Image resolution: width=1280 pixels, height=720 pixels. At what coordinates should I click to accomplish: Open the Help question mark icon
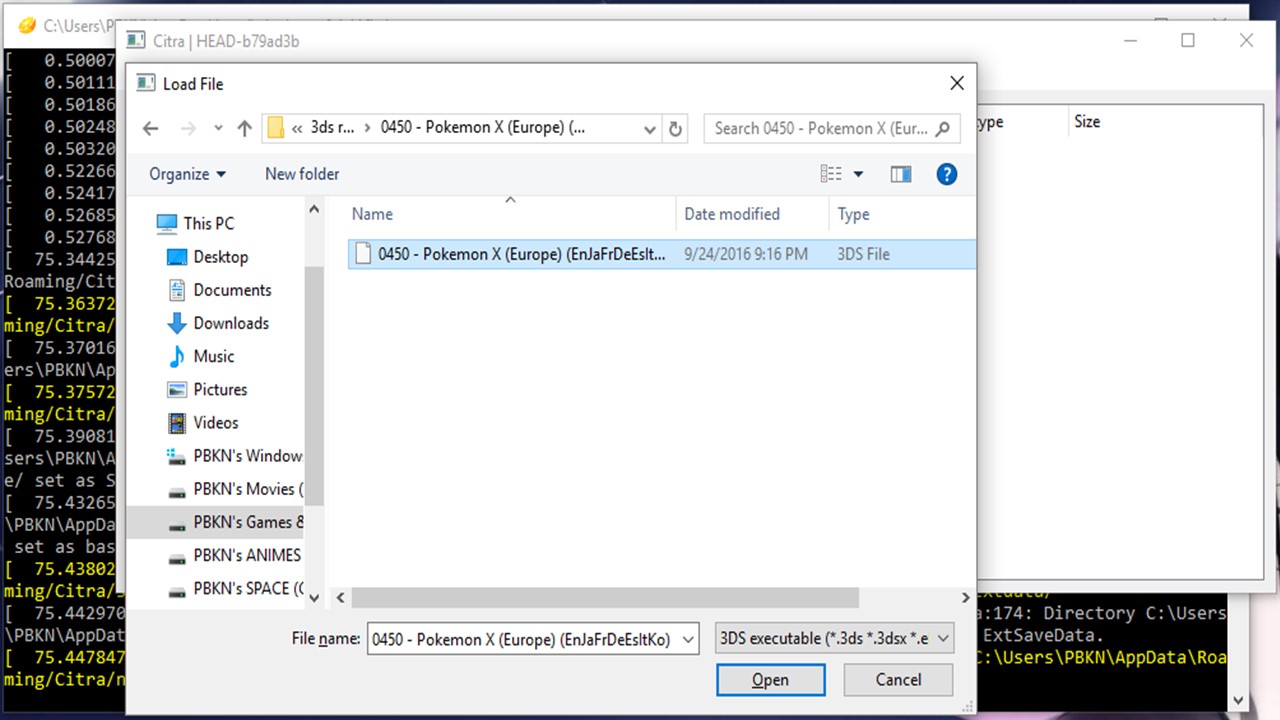pyautogui.click(x=946, y=174)
